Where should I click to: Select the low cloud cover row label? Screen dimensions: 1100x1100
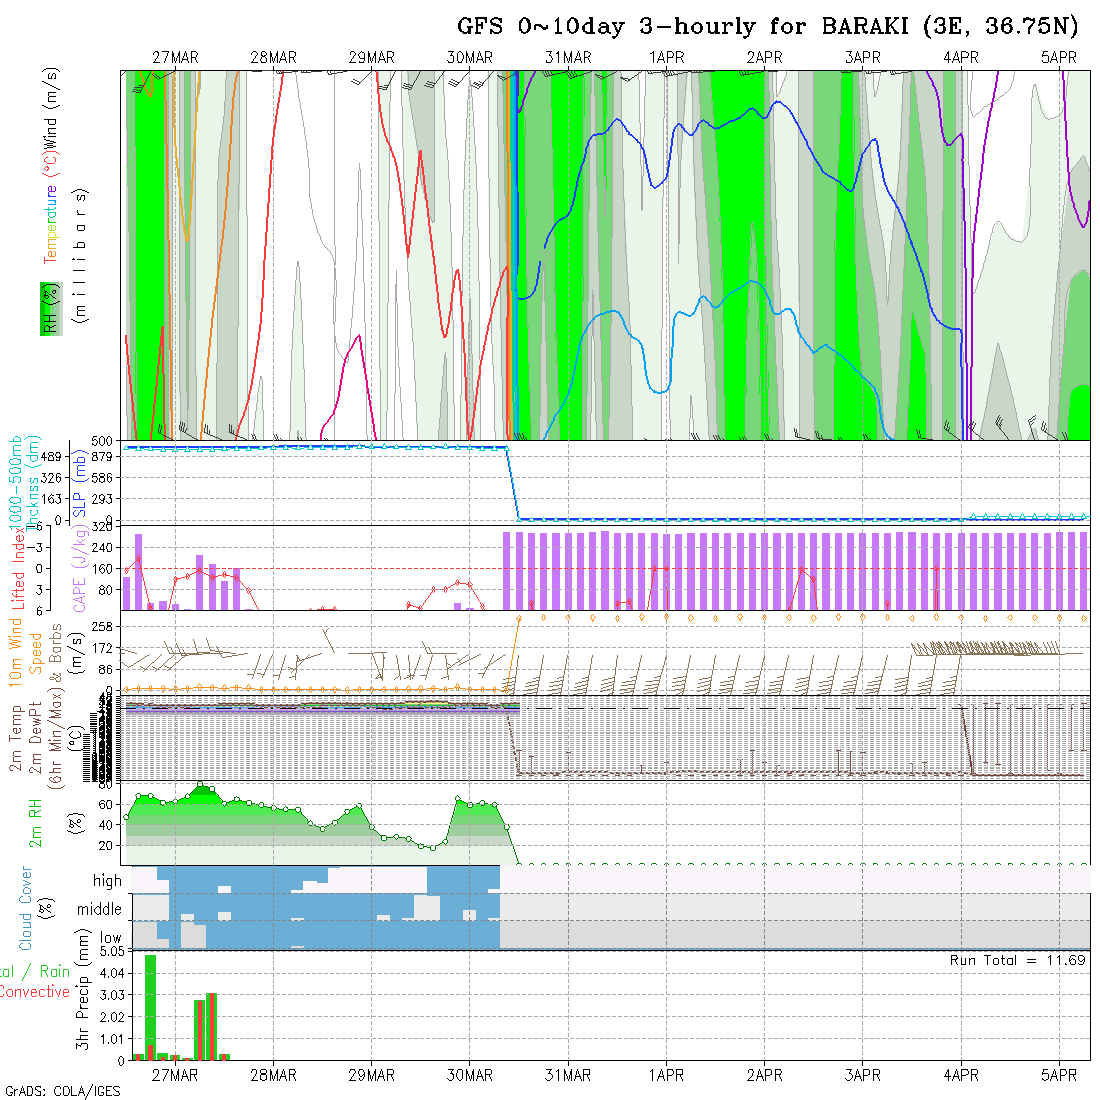111,937
